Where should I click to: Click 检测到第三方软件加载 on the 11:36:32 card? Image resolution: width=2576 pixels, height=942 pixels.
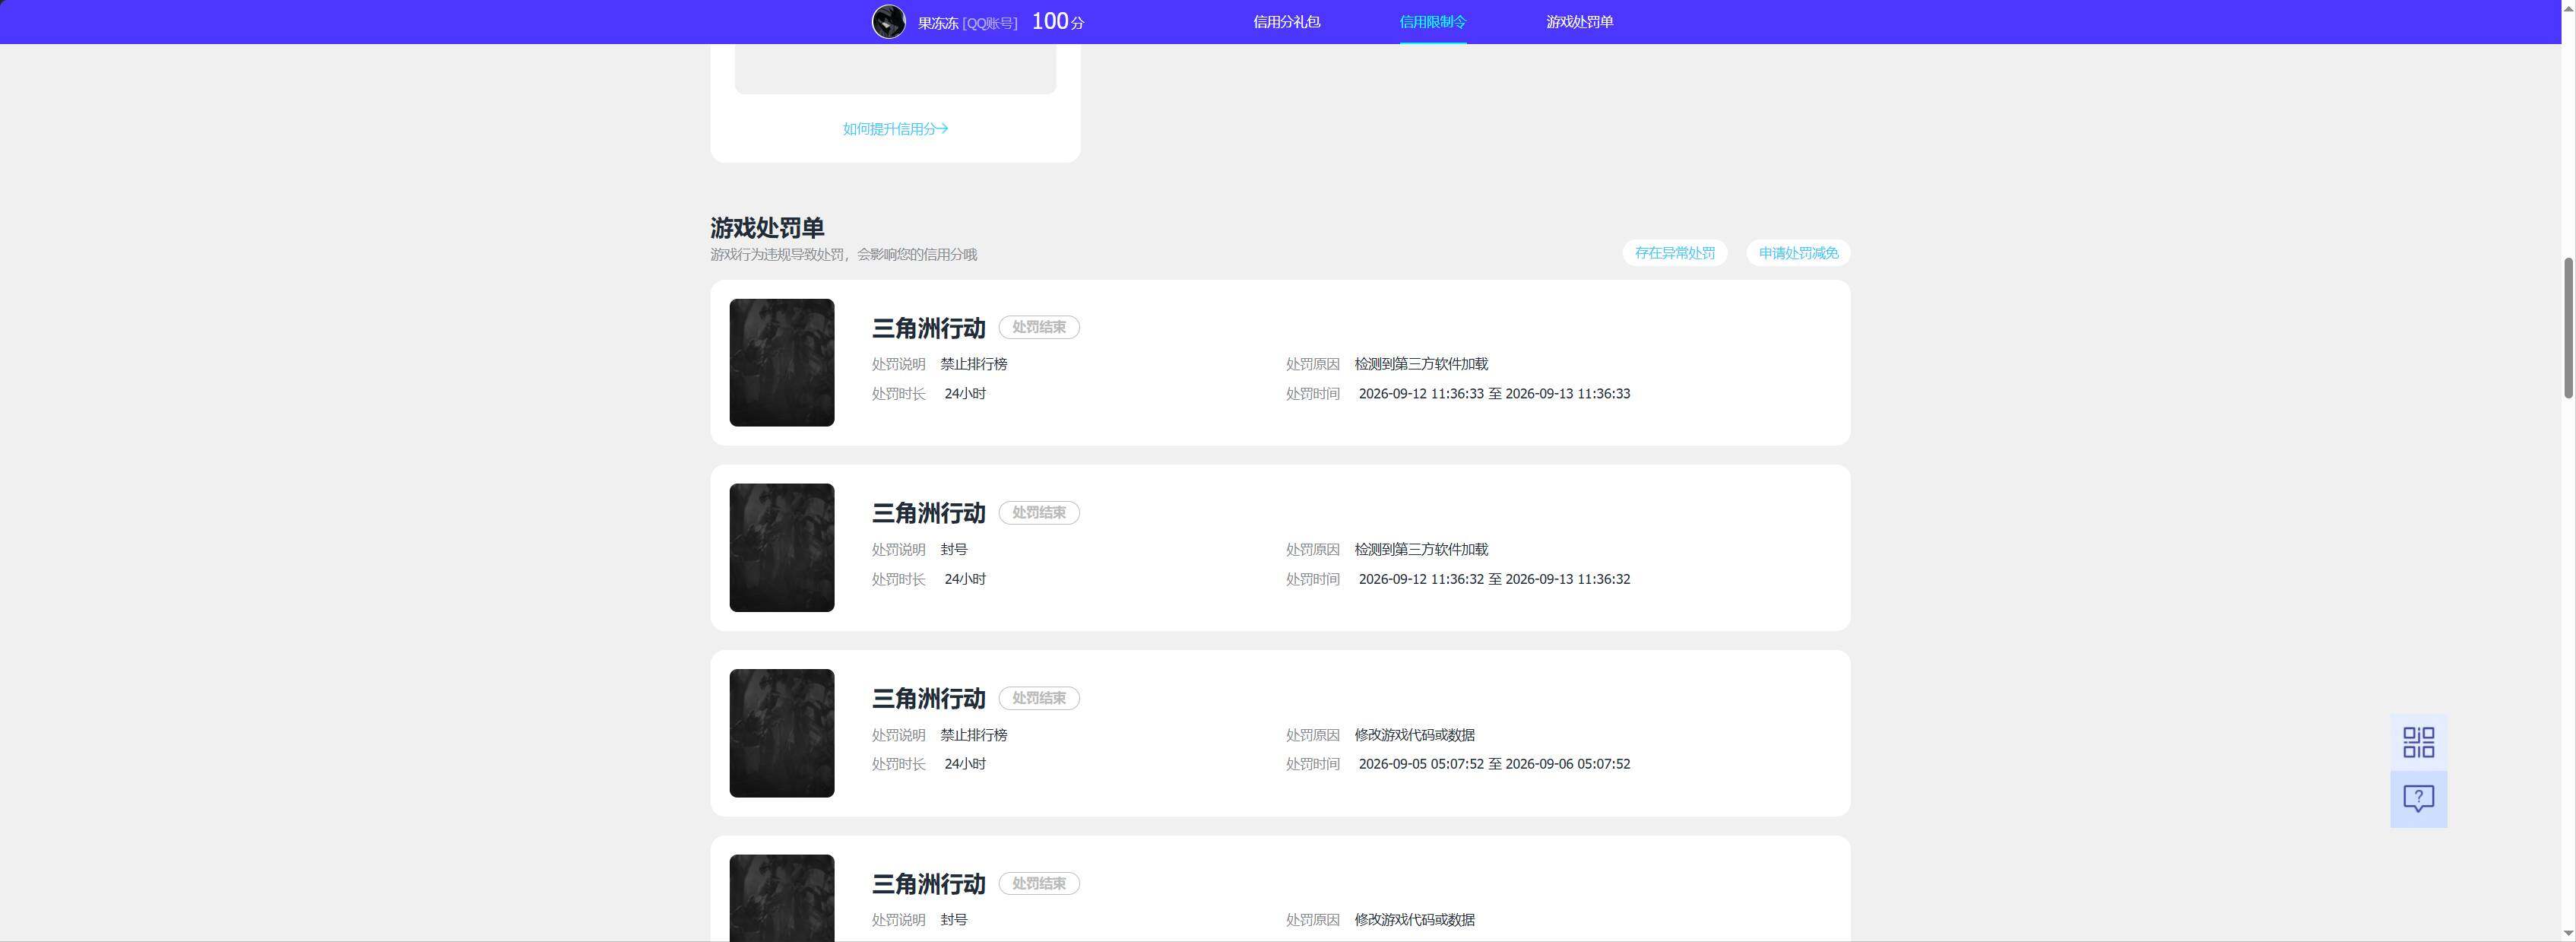point(1421,549)
